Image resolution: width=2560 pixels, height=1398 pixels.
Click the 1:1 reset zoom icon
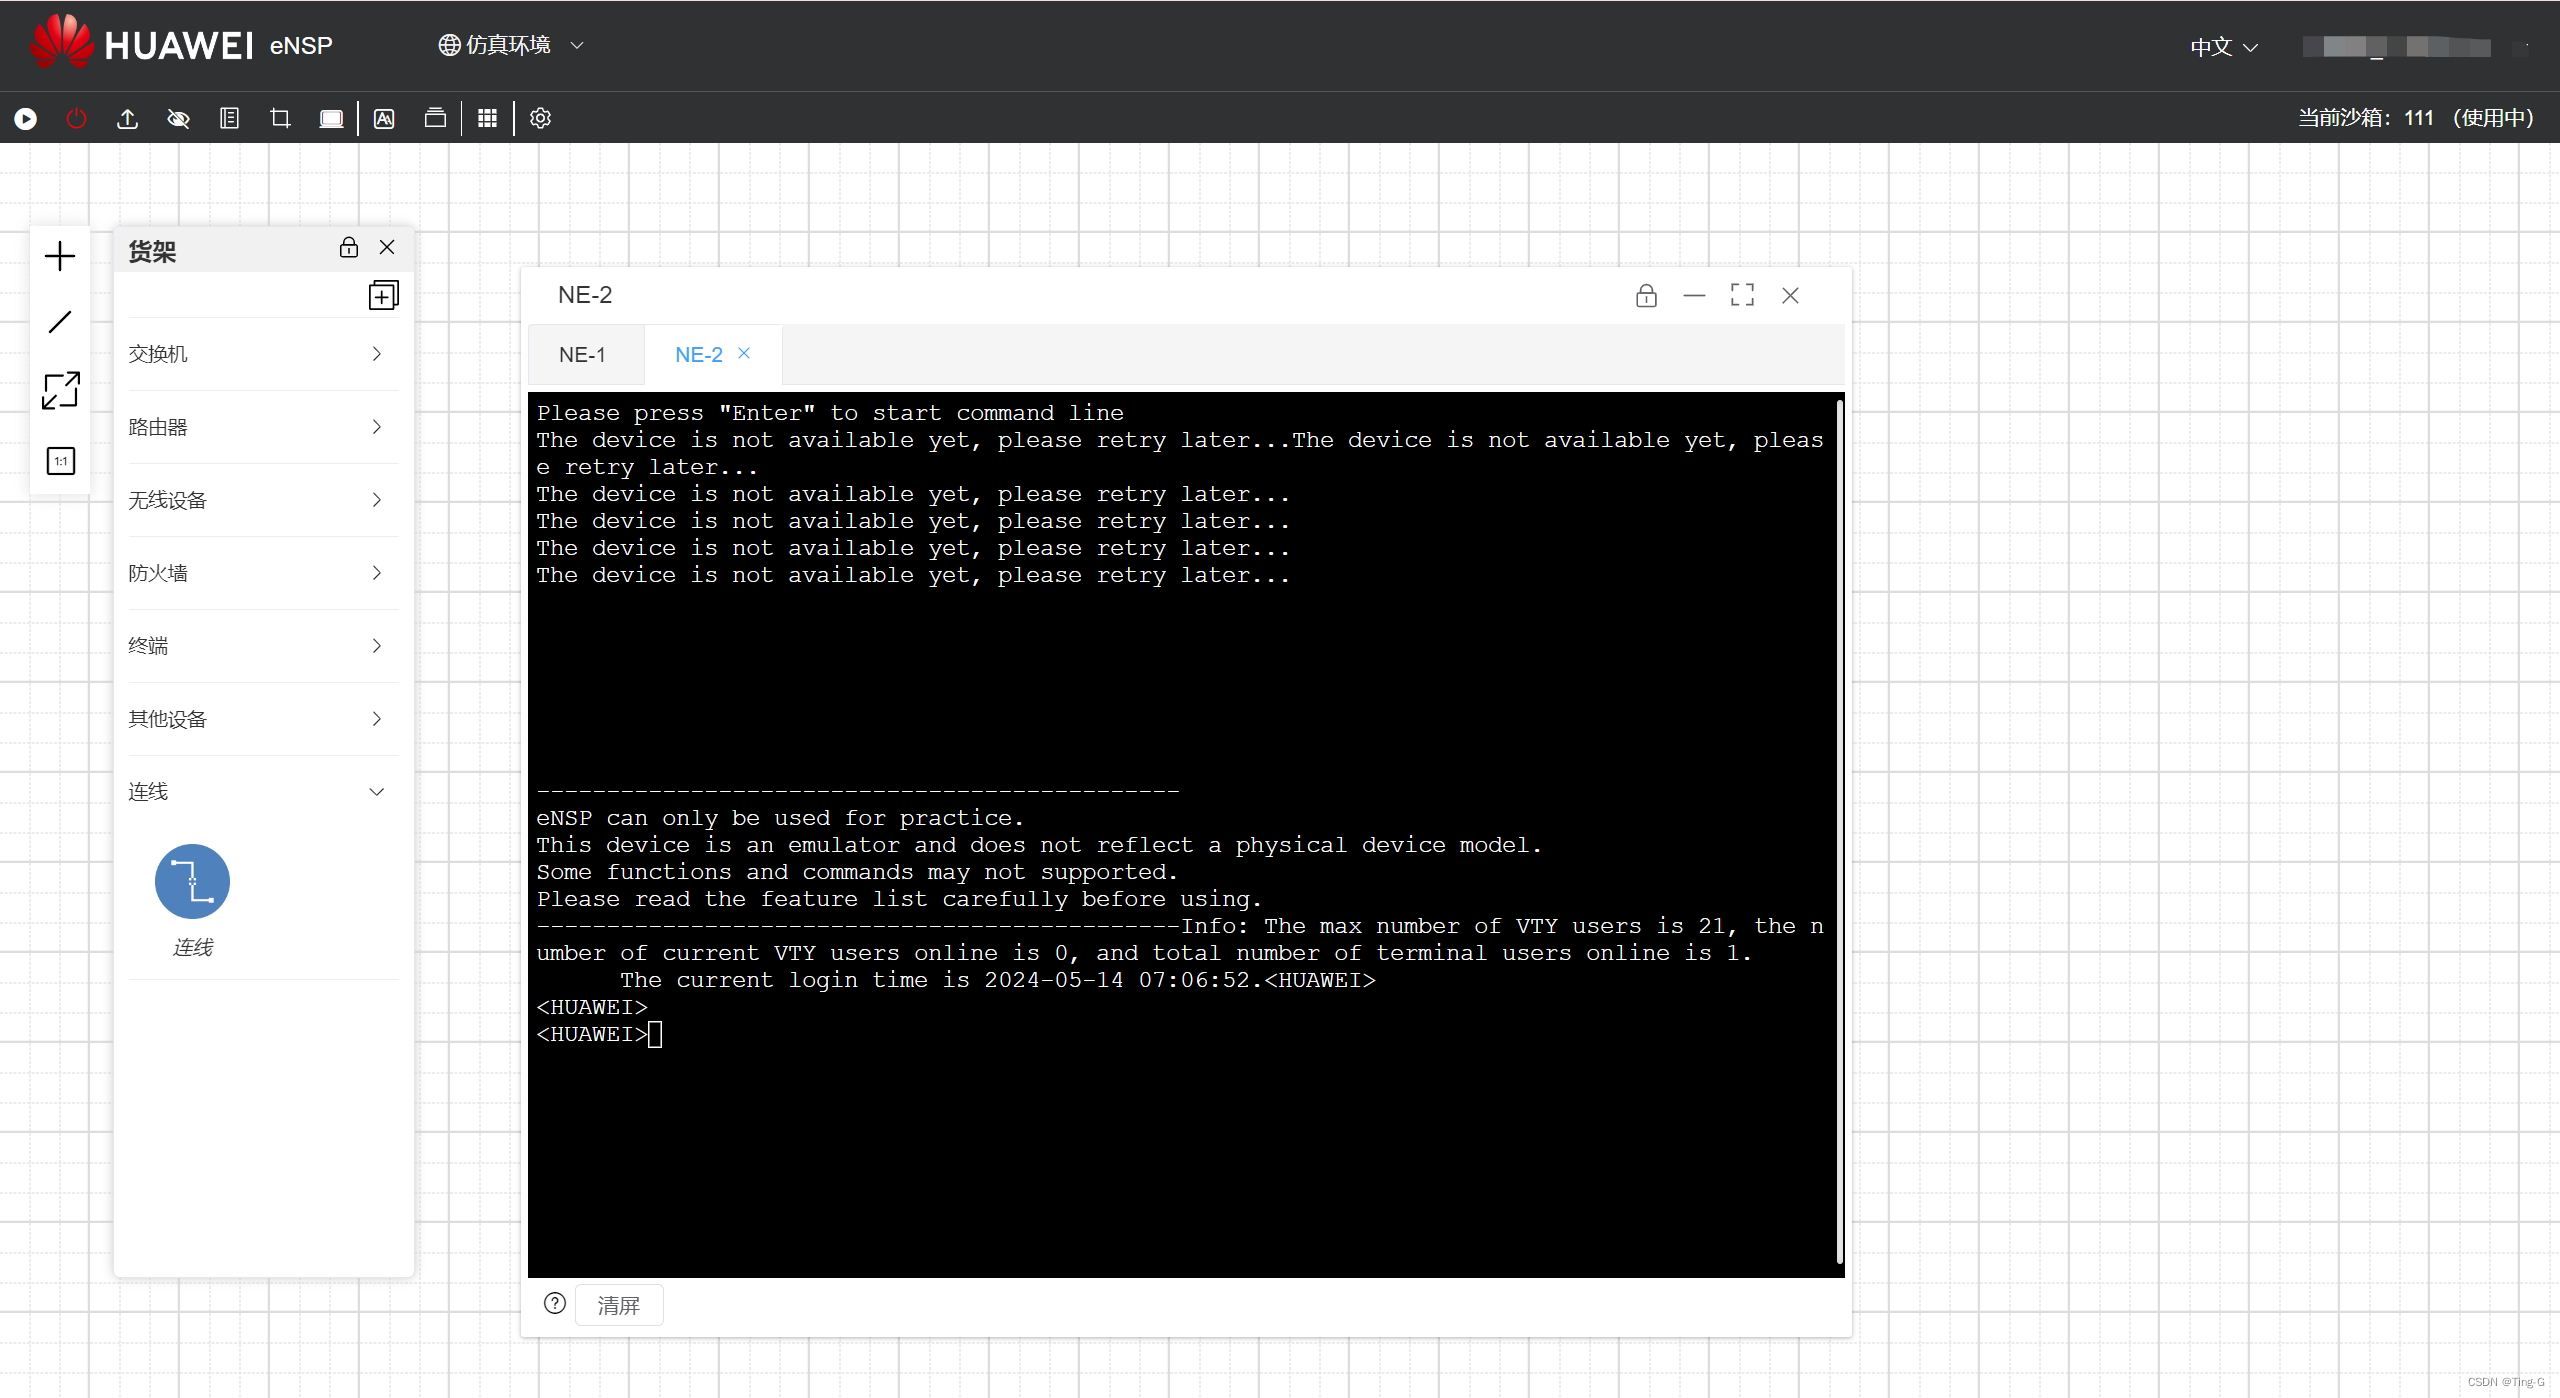pyautogui.click(x=60, y=461)
